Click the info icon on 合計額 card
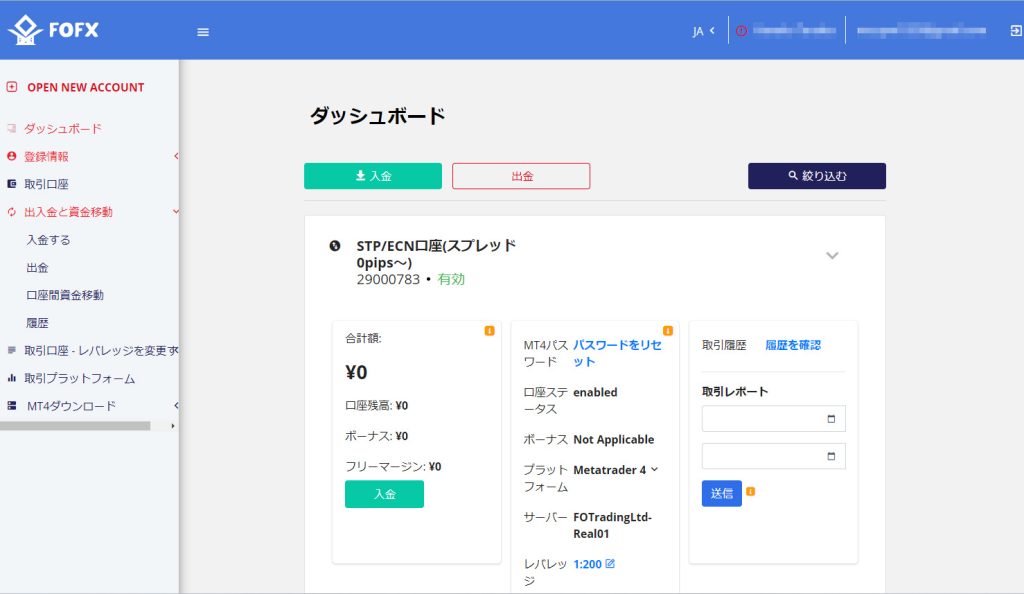This screenshot has width=1024, height=594. [x=489, y=331]
